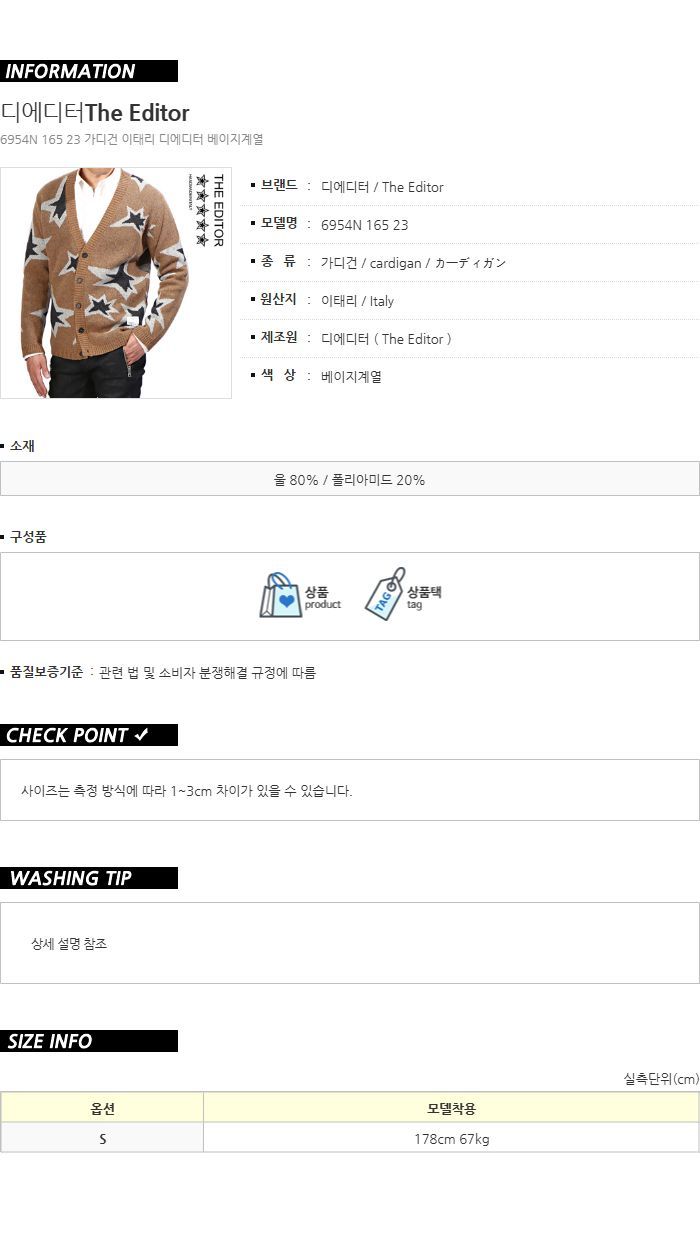
Task: Click the 옵션 column header in size table
Action: coord(102,1108)
